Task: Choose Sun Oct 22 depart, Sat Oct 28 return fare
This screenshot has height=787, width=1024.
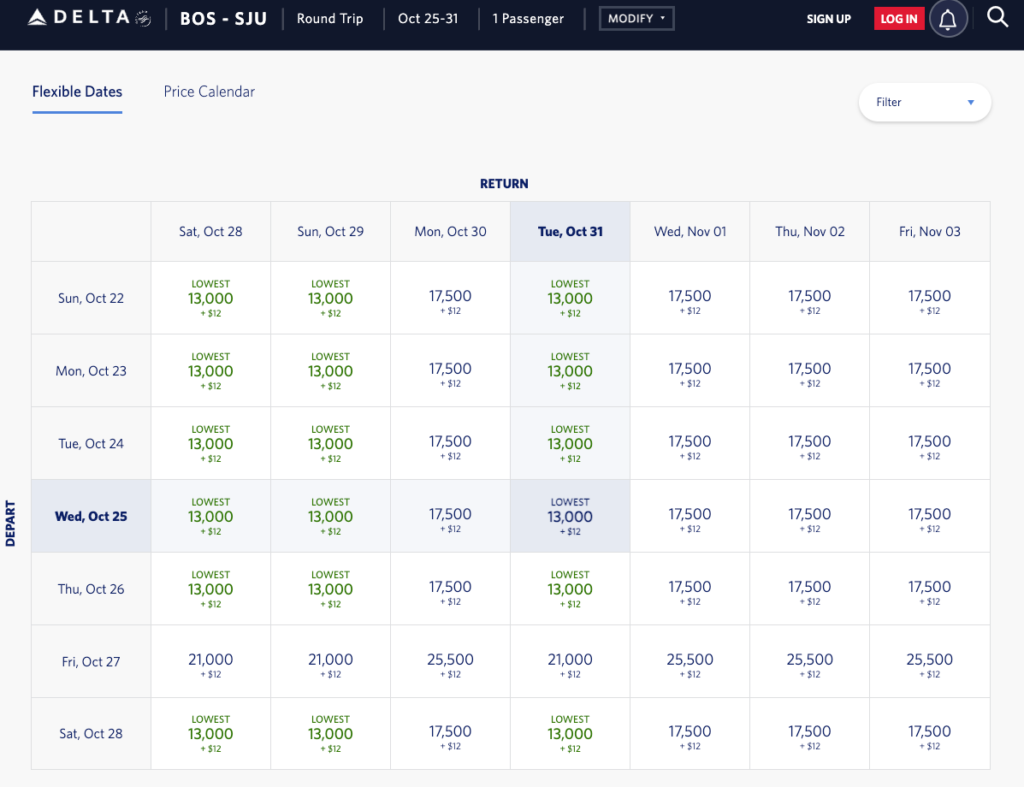Action: [x=210, y=298]
